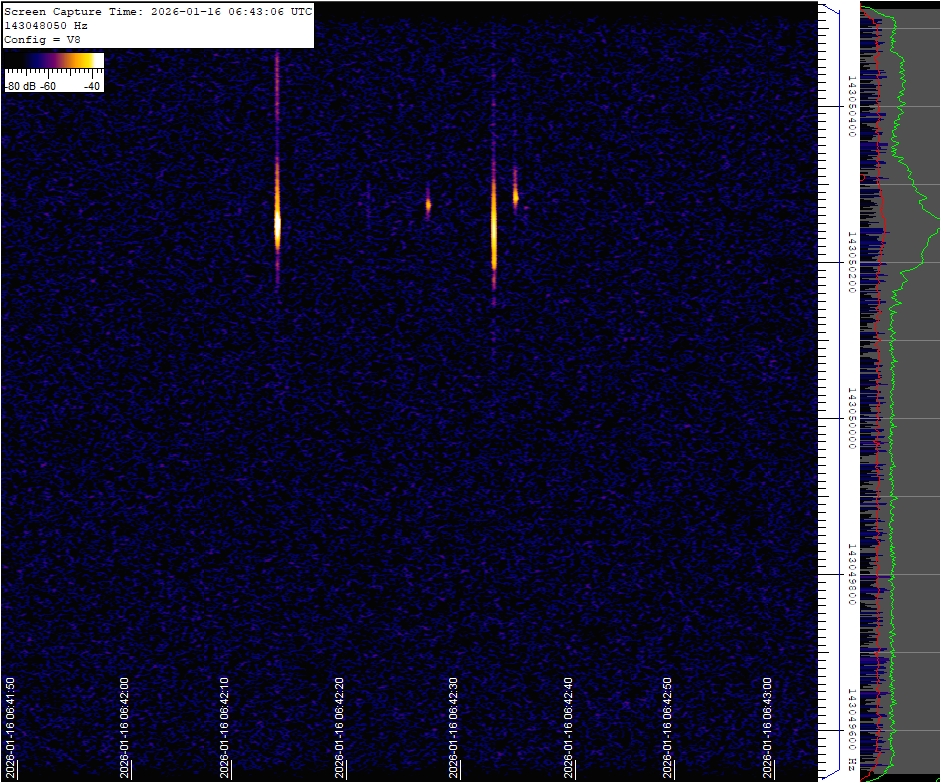941x783 pixels.
Task: Click the 143050000 frequency axis label
Action: [x=851, y=418]
